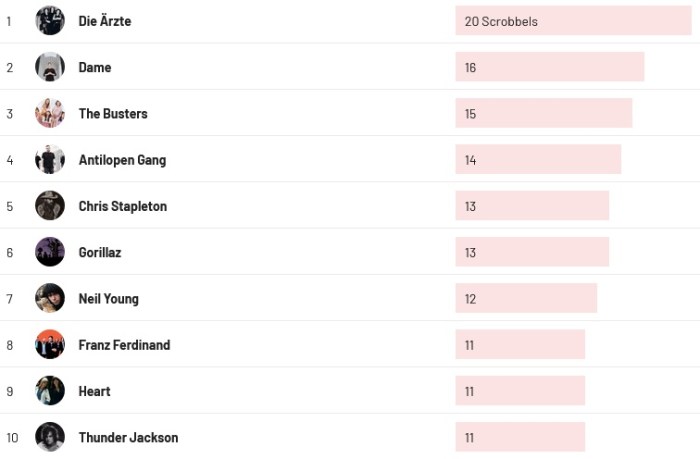Open the Gorillaz avatar thumbnail
The image size is (700, 459).
[50, 252]
